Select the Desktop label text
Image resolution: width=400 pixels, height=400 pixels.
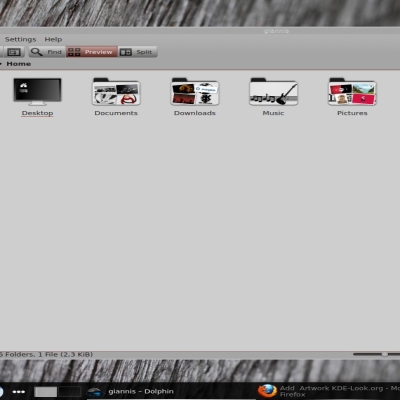coord(38,113)
